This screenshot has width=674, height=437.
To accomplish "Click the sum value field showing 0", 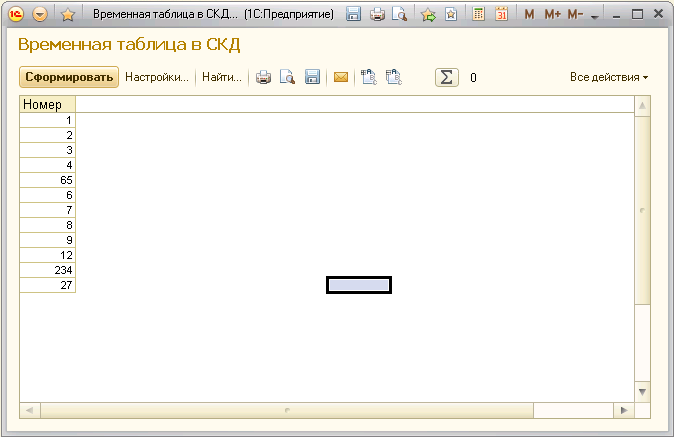I will point(473,78).
